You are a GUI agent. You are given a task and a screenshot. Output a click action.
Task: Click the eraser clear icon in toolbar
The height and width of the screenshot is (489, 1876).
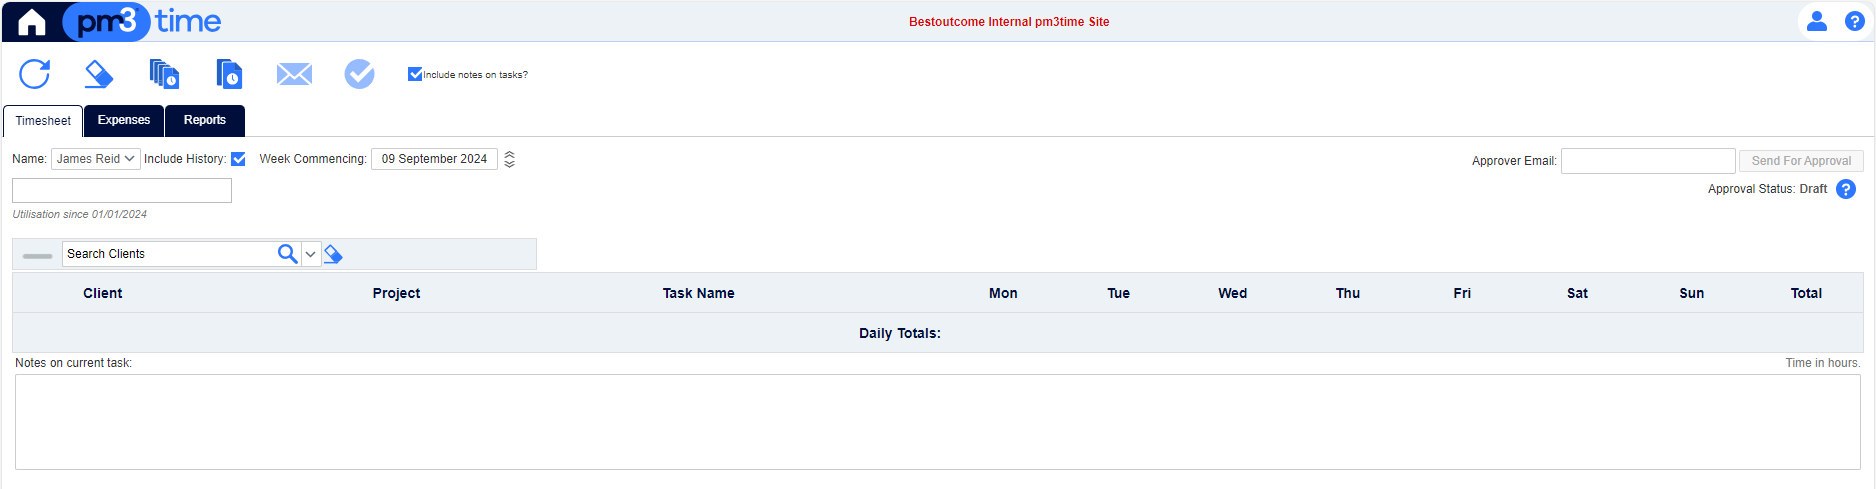[x=98, y=74]
